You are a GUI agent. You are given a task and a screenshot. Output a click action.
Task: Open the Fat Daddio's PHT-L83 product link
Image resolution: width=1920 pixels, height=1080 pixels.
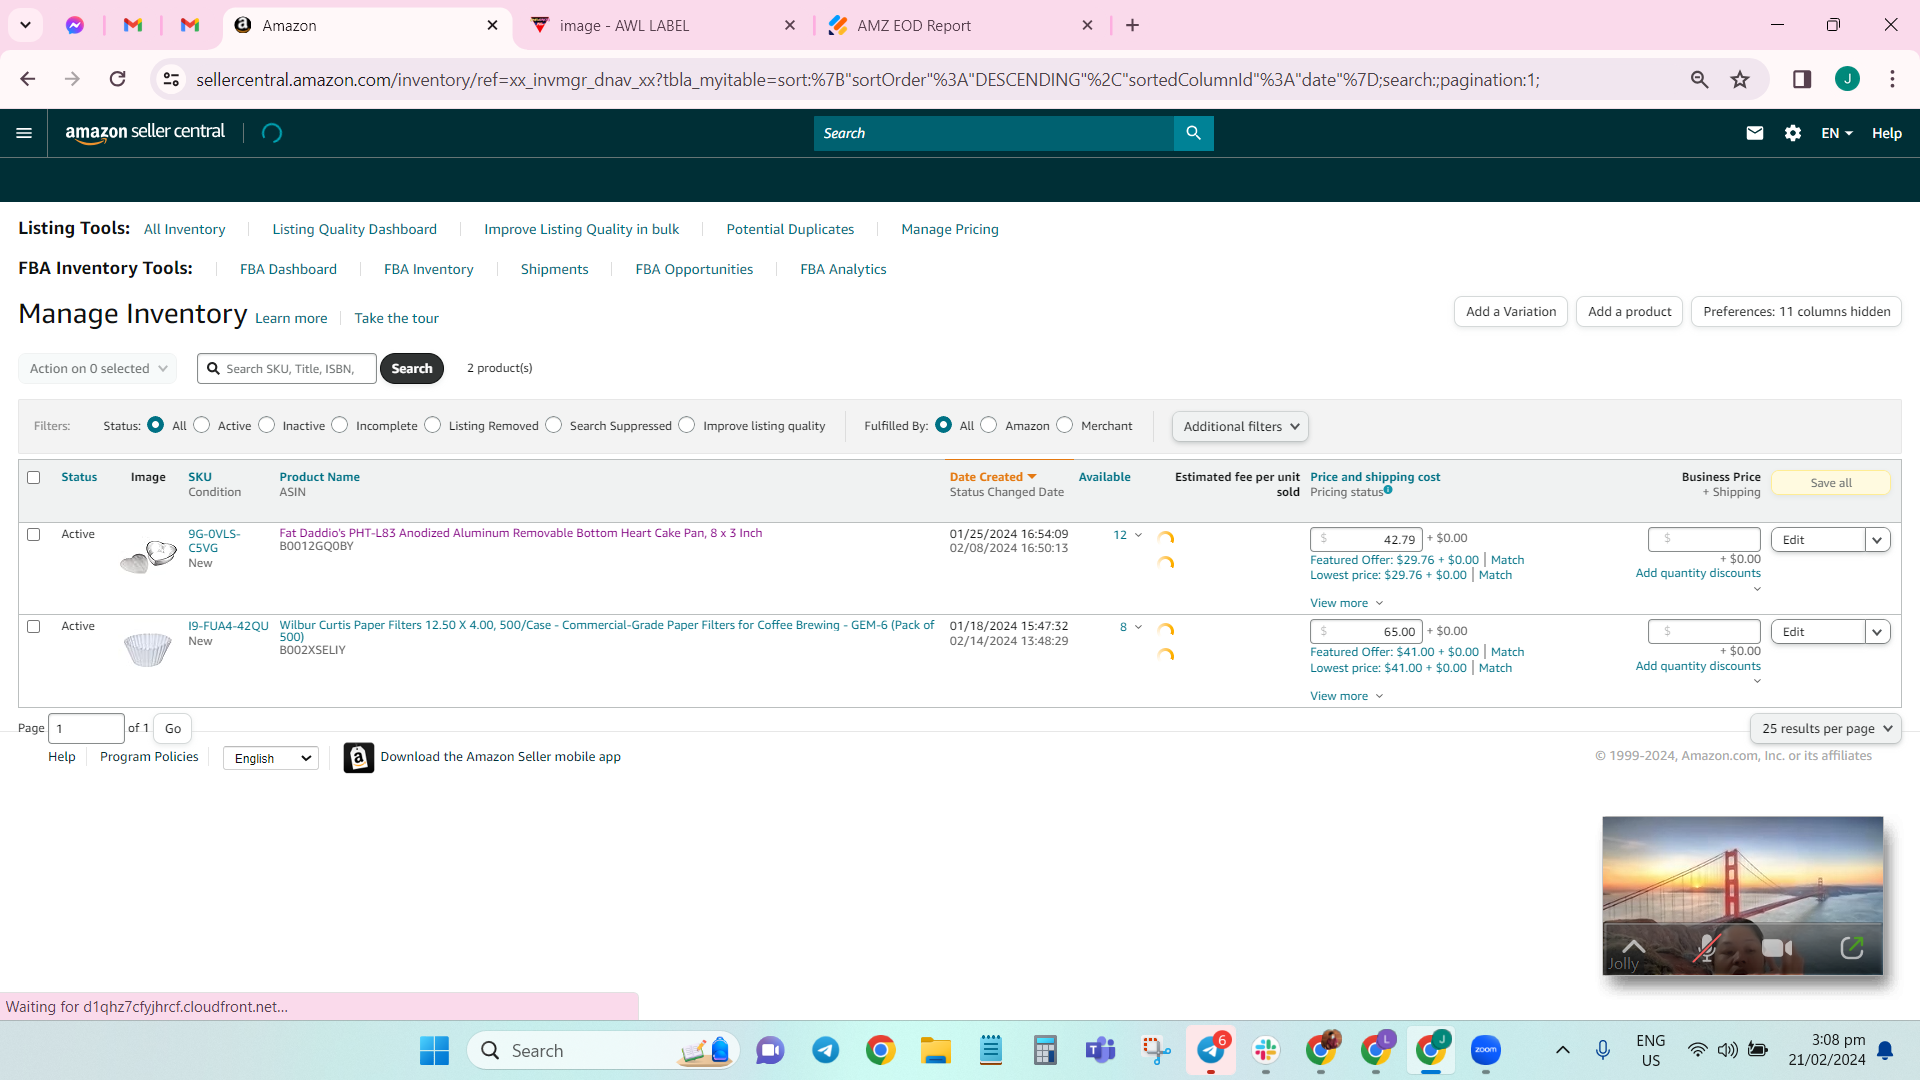(x=521, y=534)
